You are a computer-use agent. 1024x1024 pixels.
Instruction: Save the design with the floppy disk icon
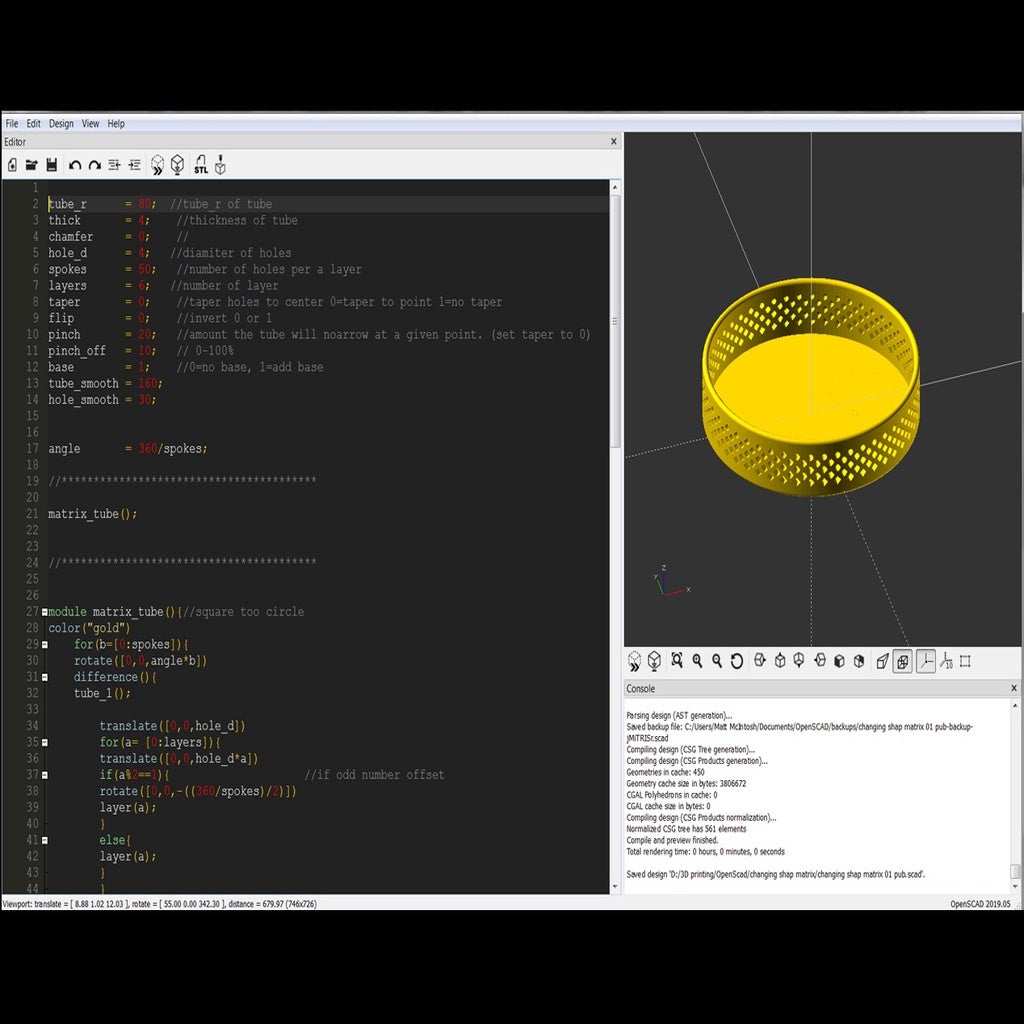[x=51, y=165]
